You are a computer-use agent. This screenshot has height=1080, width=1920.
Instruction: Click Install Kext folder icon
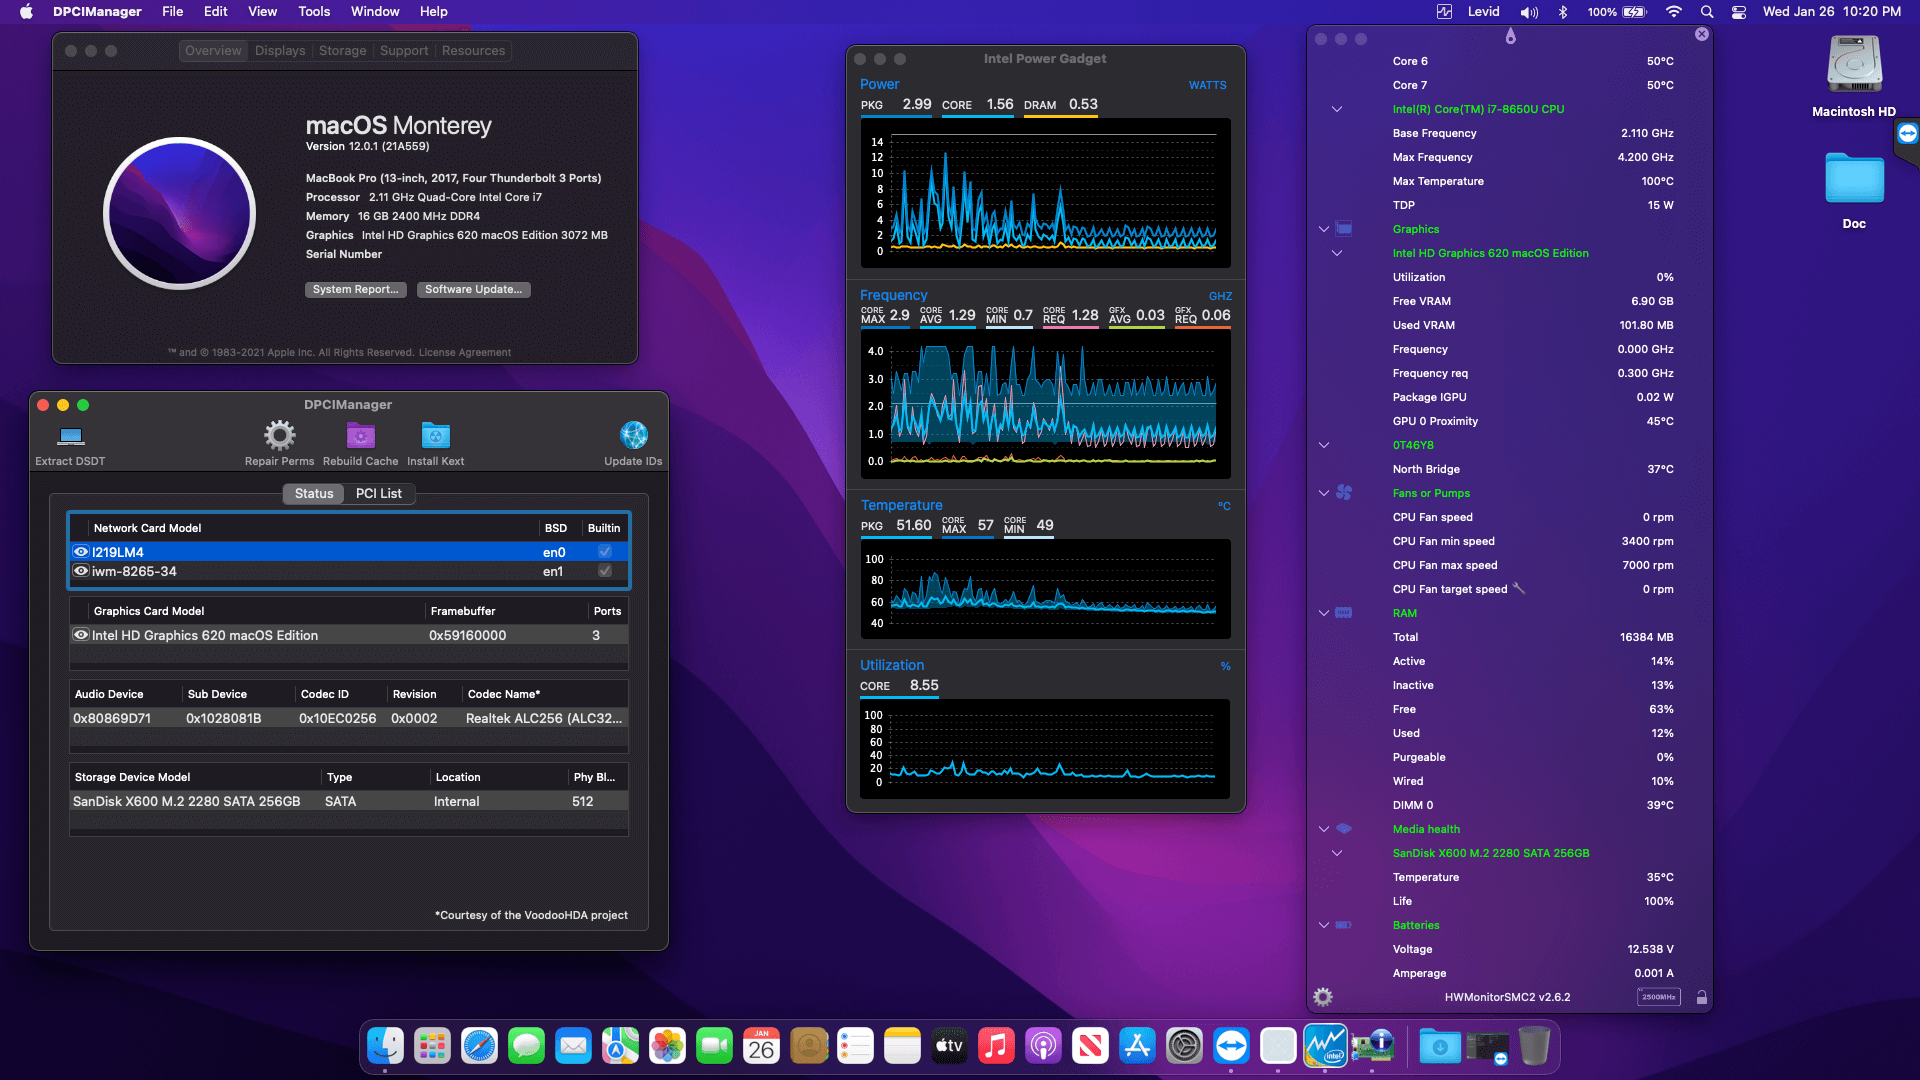click(435, 435)
